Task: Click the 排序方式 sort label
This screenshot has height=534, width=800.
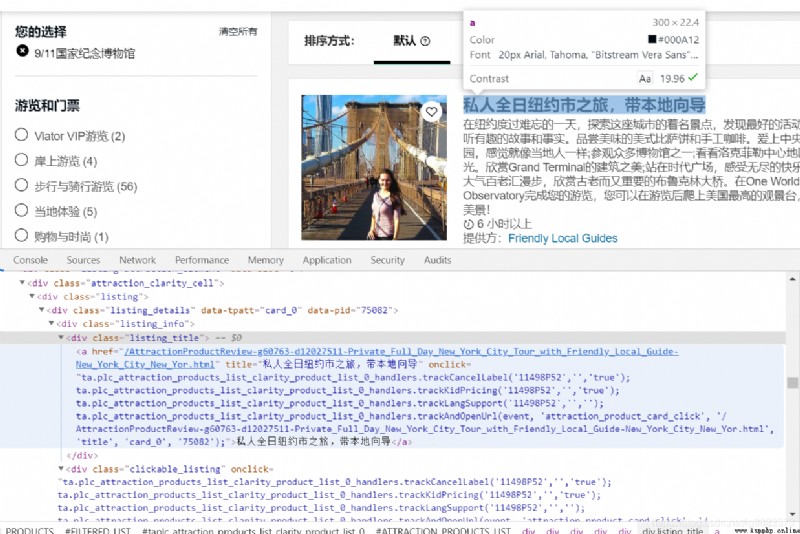Action: [329, 41]
